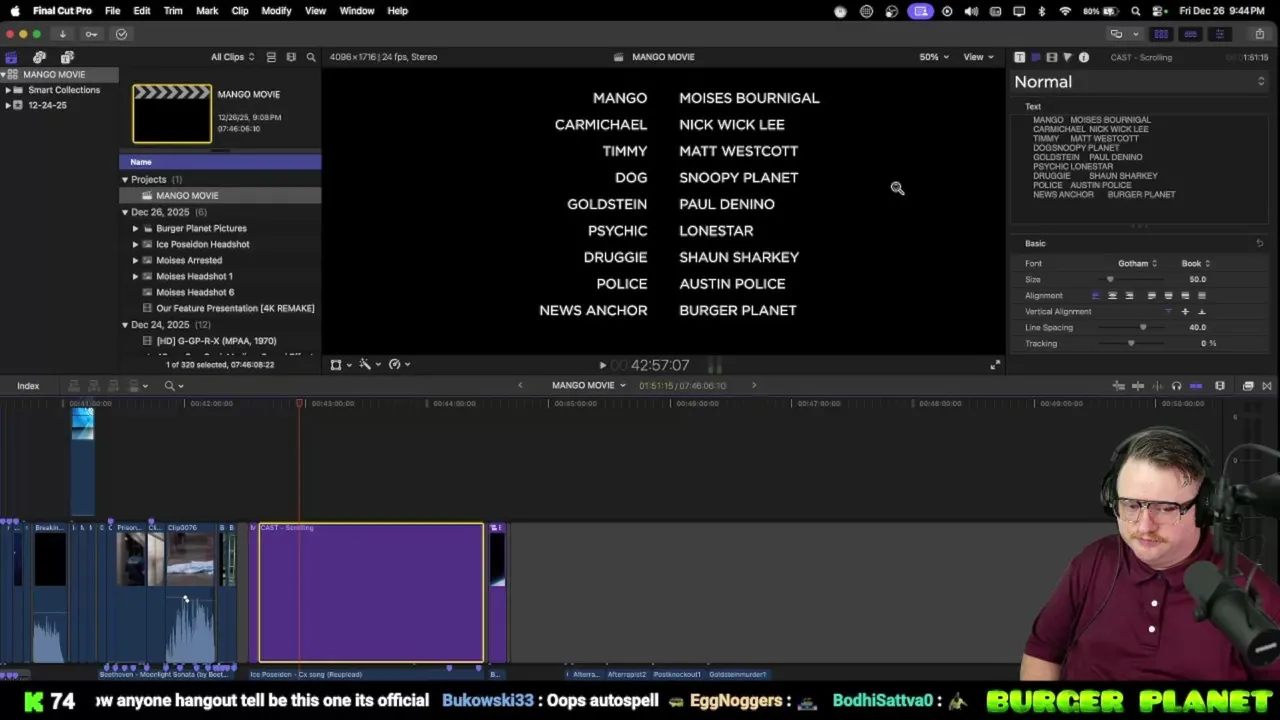The width and height of the screenshot is (1280, 720).
Task: Expand viewer to full screen
Action: click(x=995, y=365)
